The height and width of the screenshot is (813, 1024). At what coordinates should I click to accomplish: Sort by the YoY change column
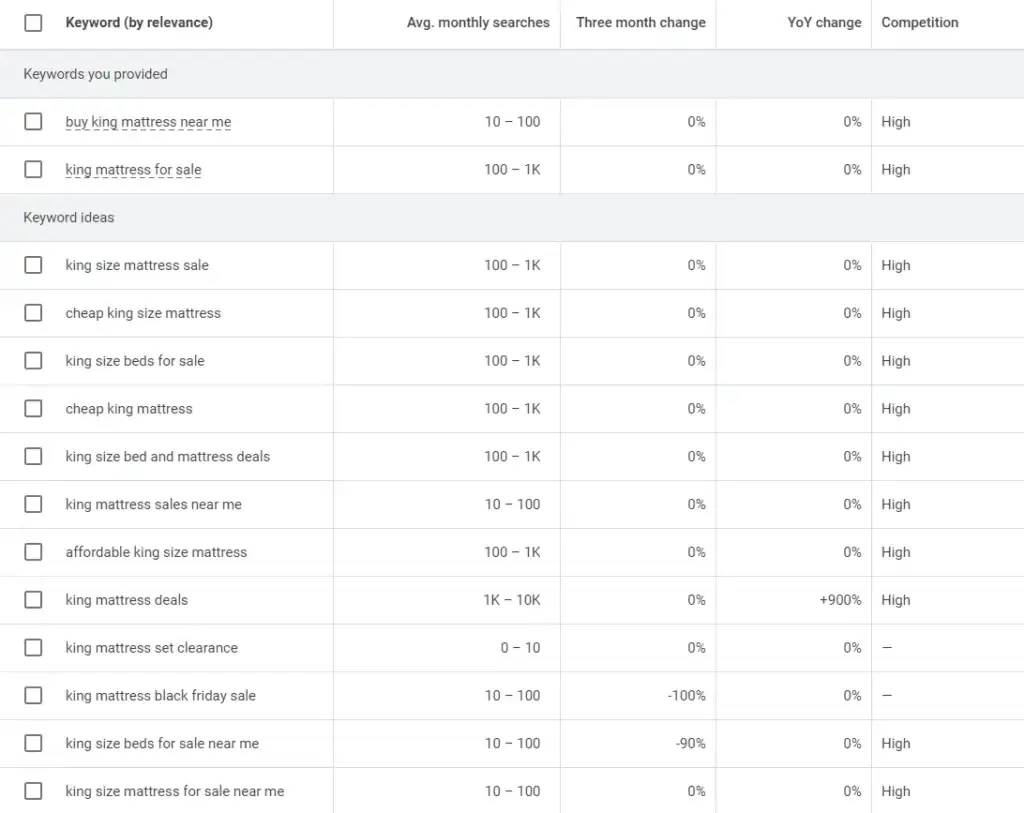tap(824, 22)
